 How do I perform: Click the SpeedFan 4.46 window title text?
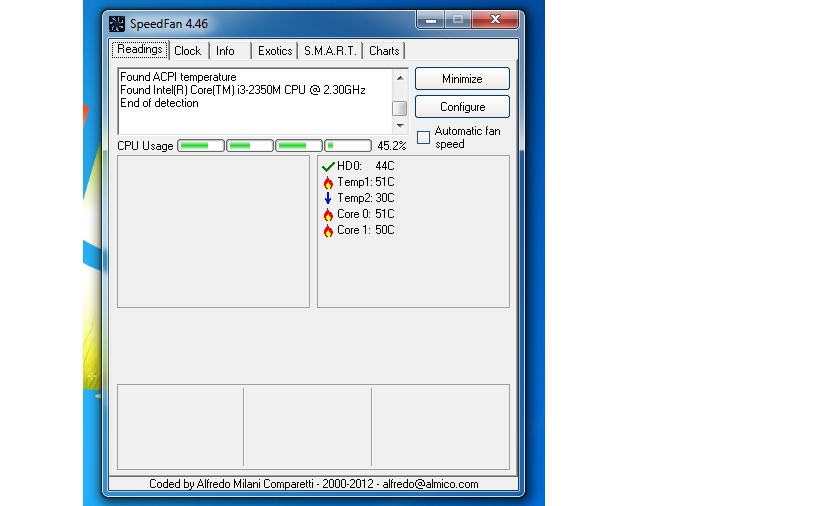(x=169, y=23)
